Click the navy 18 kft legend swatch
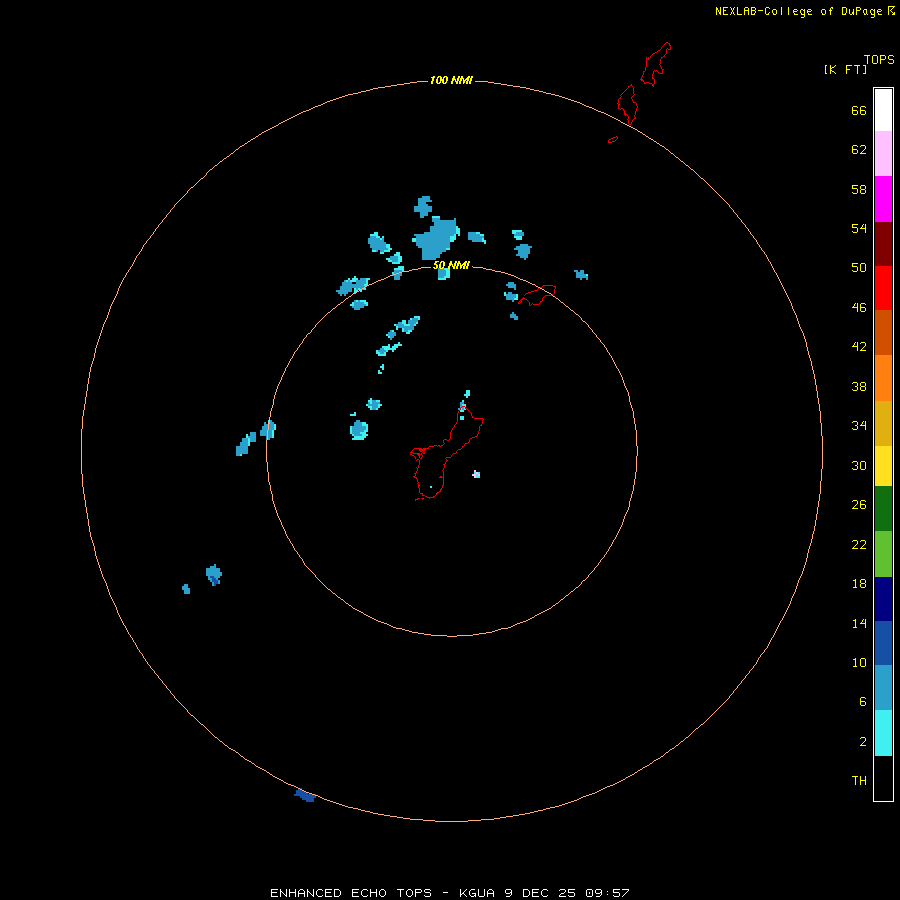The width and height of the screenshot is (900, 900). point(883,599)
